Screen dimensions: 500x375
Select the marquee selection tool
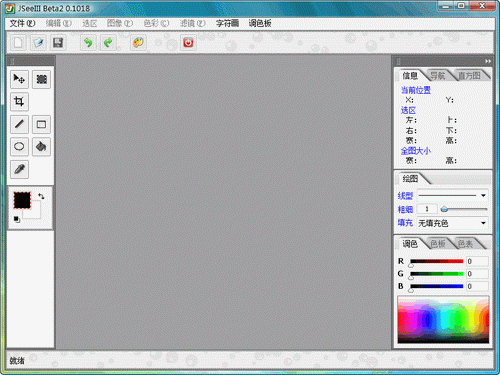41,79
